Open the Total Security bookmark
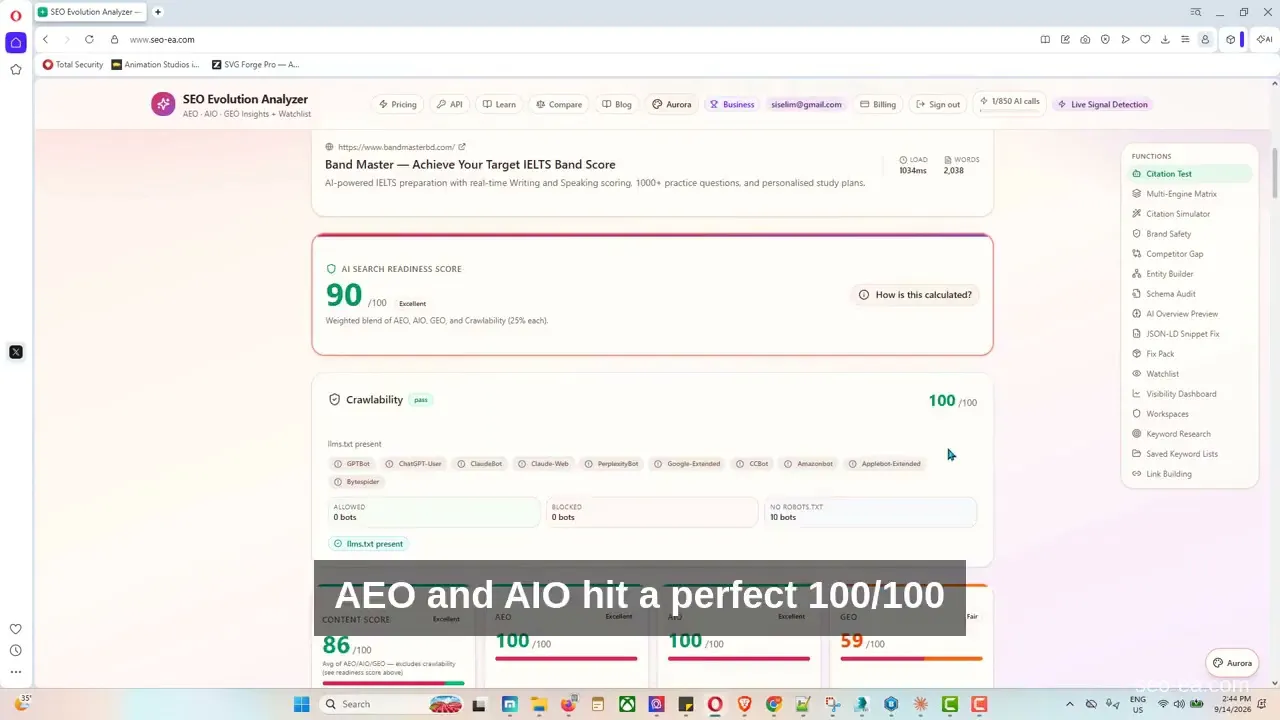 tap(73, 65)
